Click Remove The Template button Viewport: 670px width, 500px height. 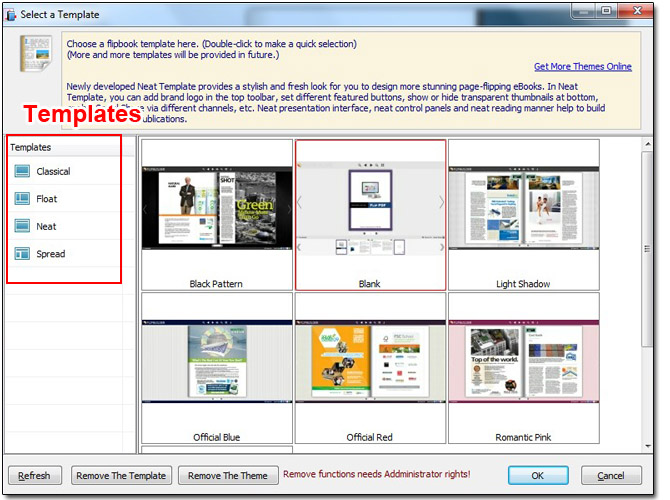tap(121, 475)
